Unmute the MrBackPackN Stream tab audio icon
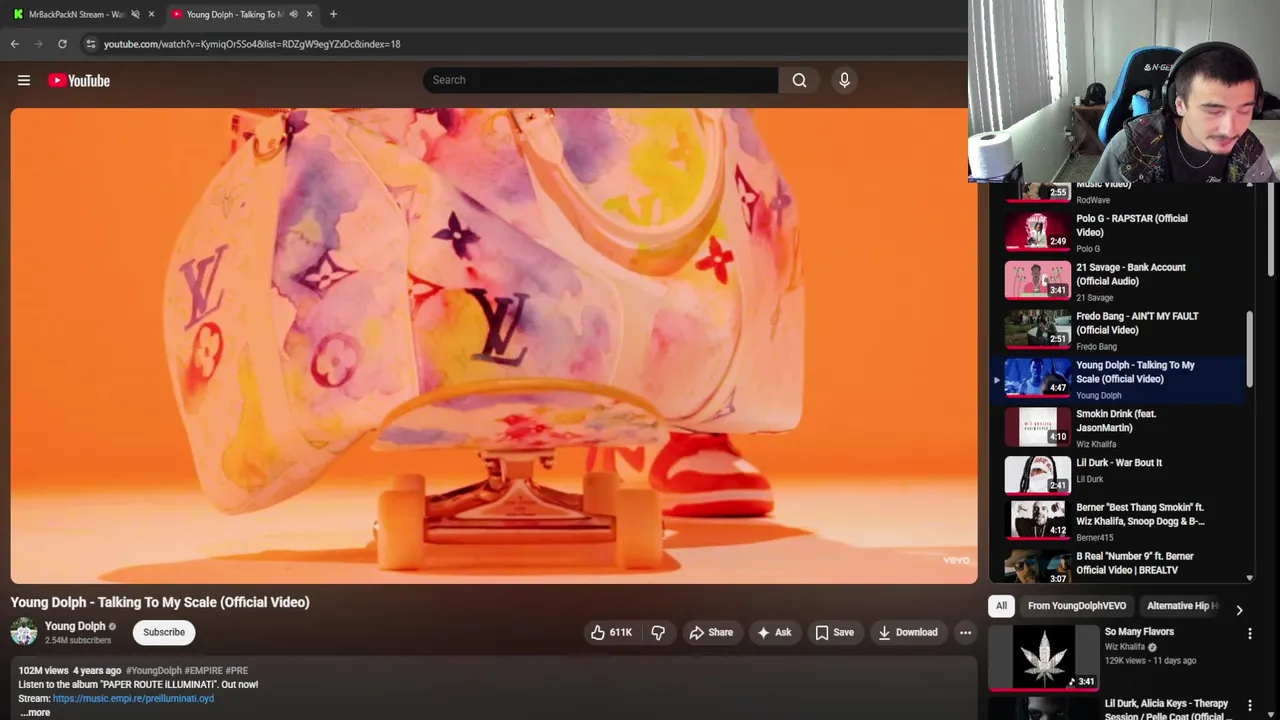The width and height of the screenshot is (1280, 720). (x=135, y=14)
